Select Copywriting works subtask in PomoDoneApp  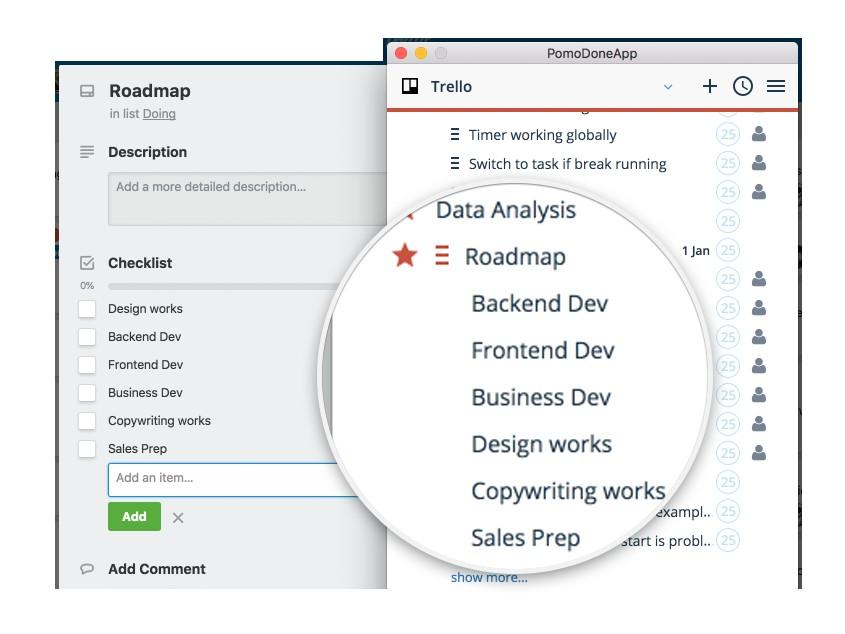[x=569, y=492]
